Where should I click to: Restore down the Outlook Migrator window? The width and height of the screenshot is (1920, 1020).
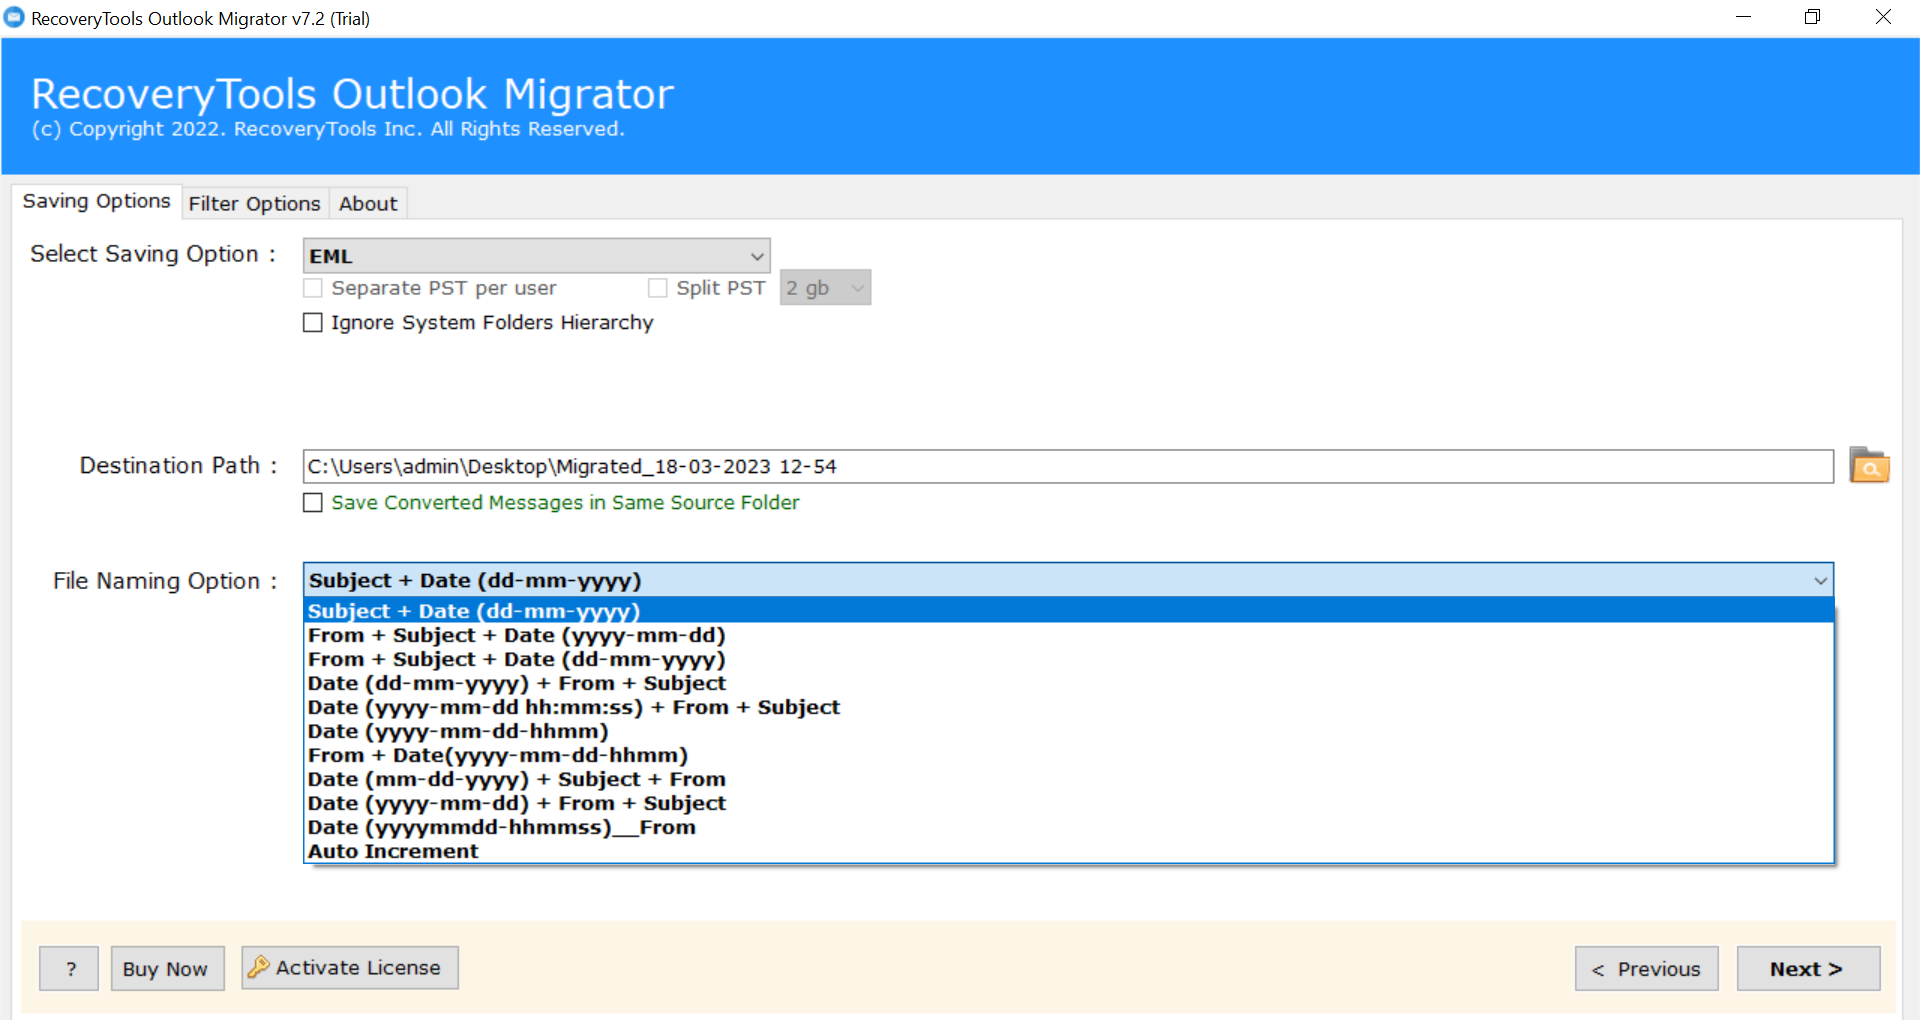[1812, 17]
